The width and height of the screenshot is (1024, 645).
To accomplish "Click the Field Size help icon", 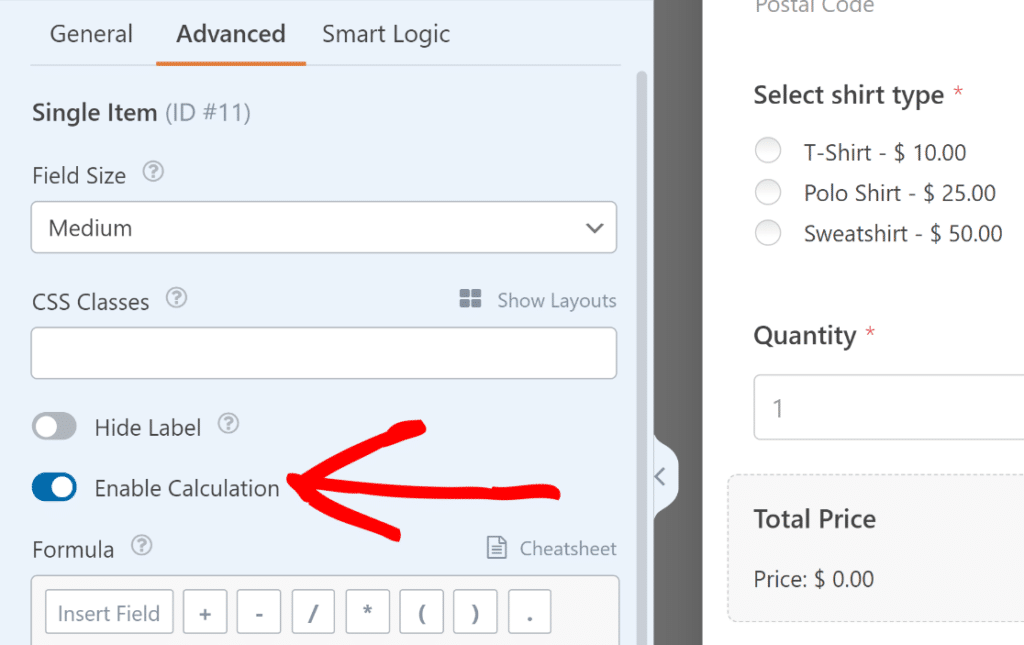I will tap(153, 173).
